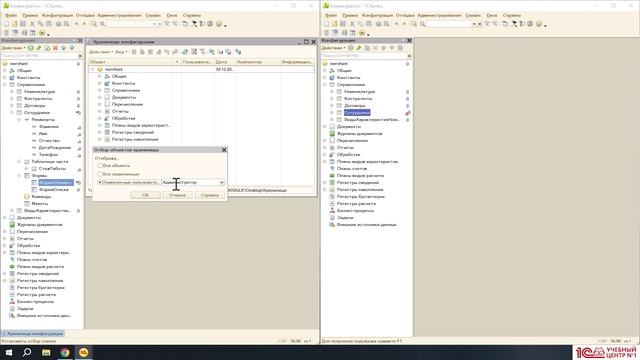
Task: Select Планы счетов in right window tree
Action: click(x=351, y=169)
